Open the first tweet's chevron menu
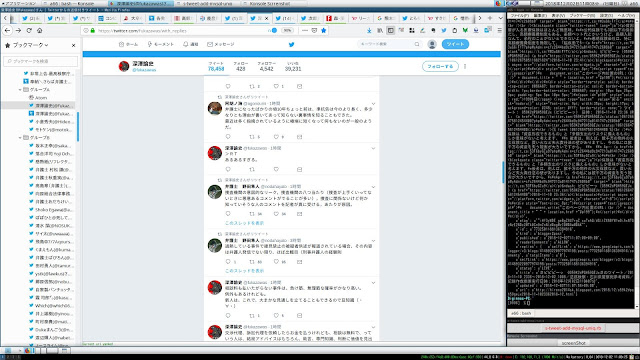The width and height of the screenshot is (640, 360). pos(373,104)
